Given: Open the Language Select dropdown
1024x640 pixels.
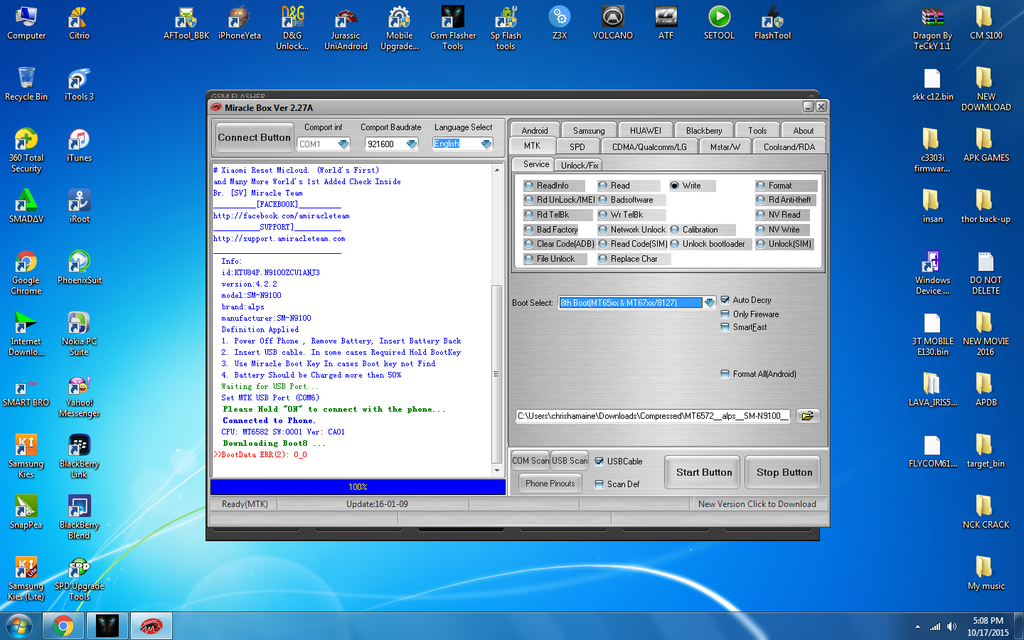Looking at the screenshot, I should 487,144.
